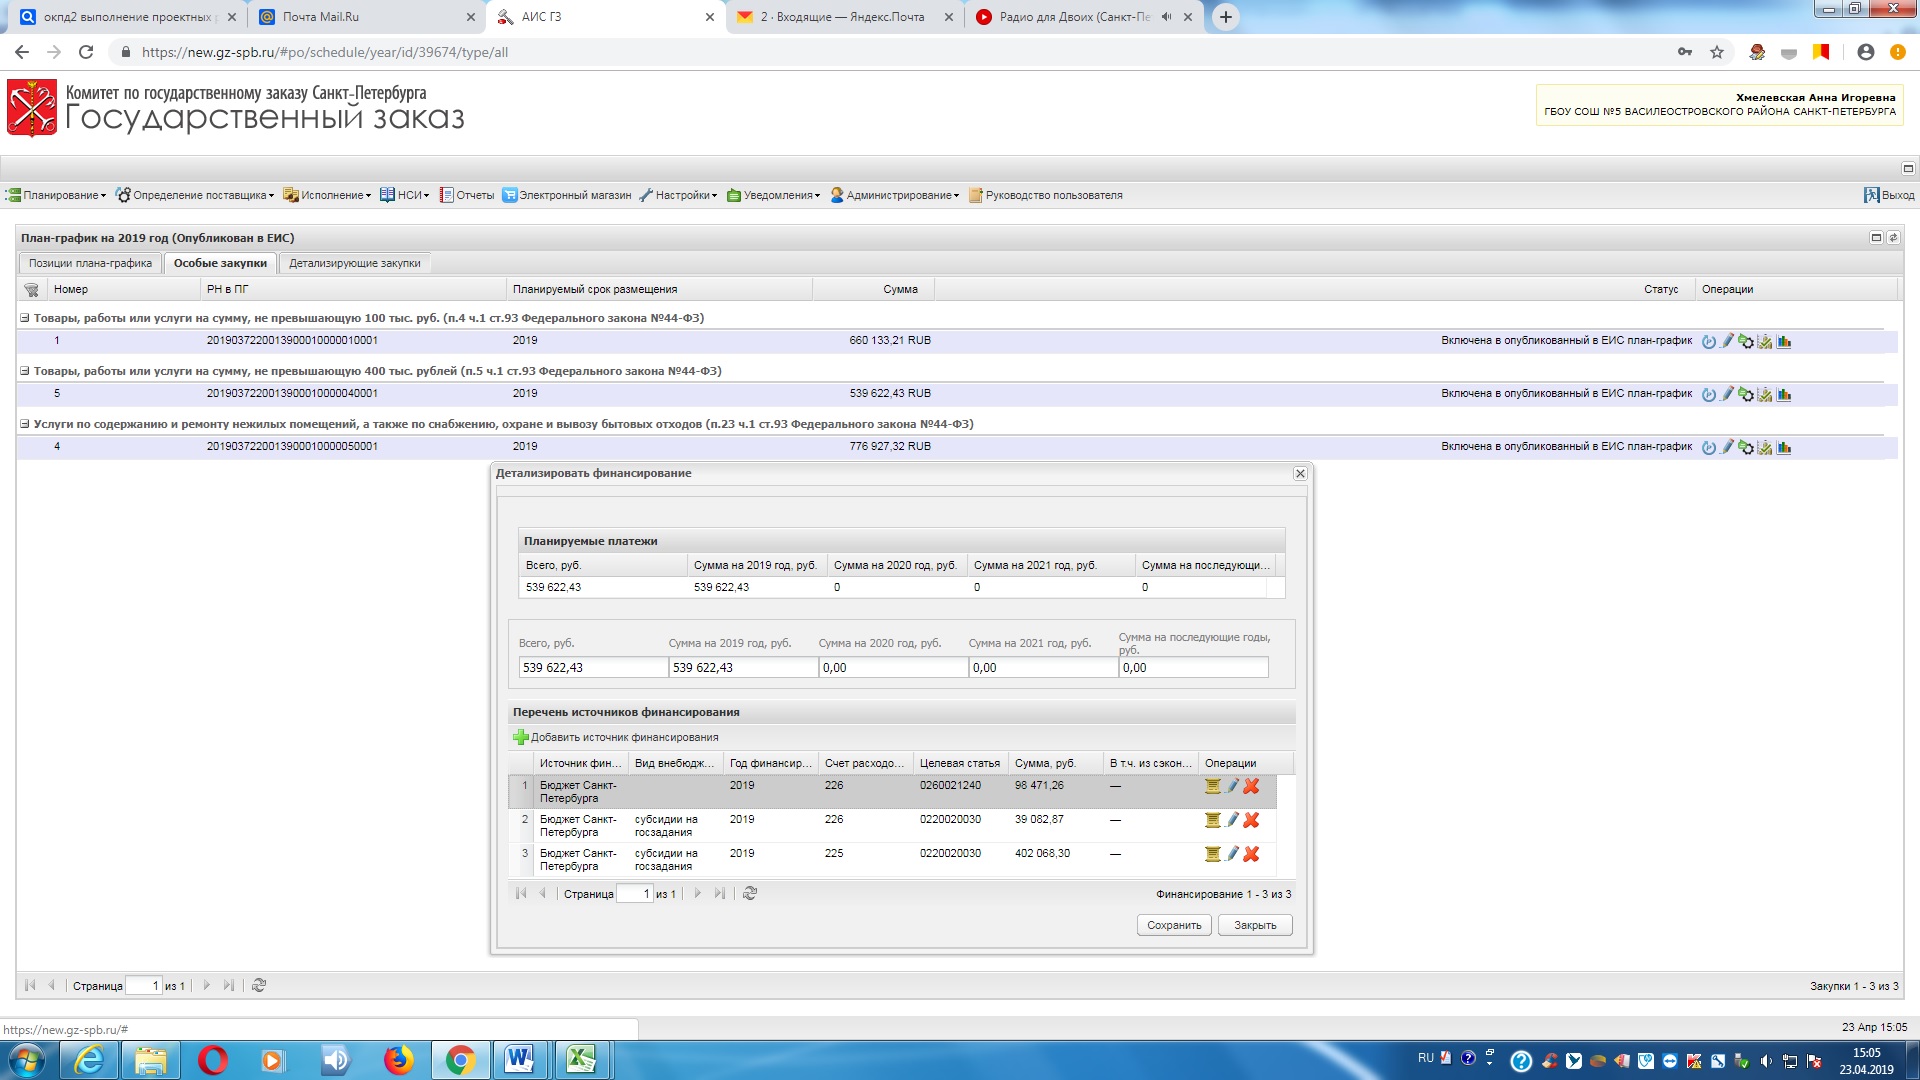Collapse the 400 тыс. рублей purchases group

(x=25, y=371)
